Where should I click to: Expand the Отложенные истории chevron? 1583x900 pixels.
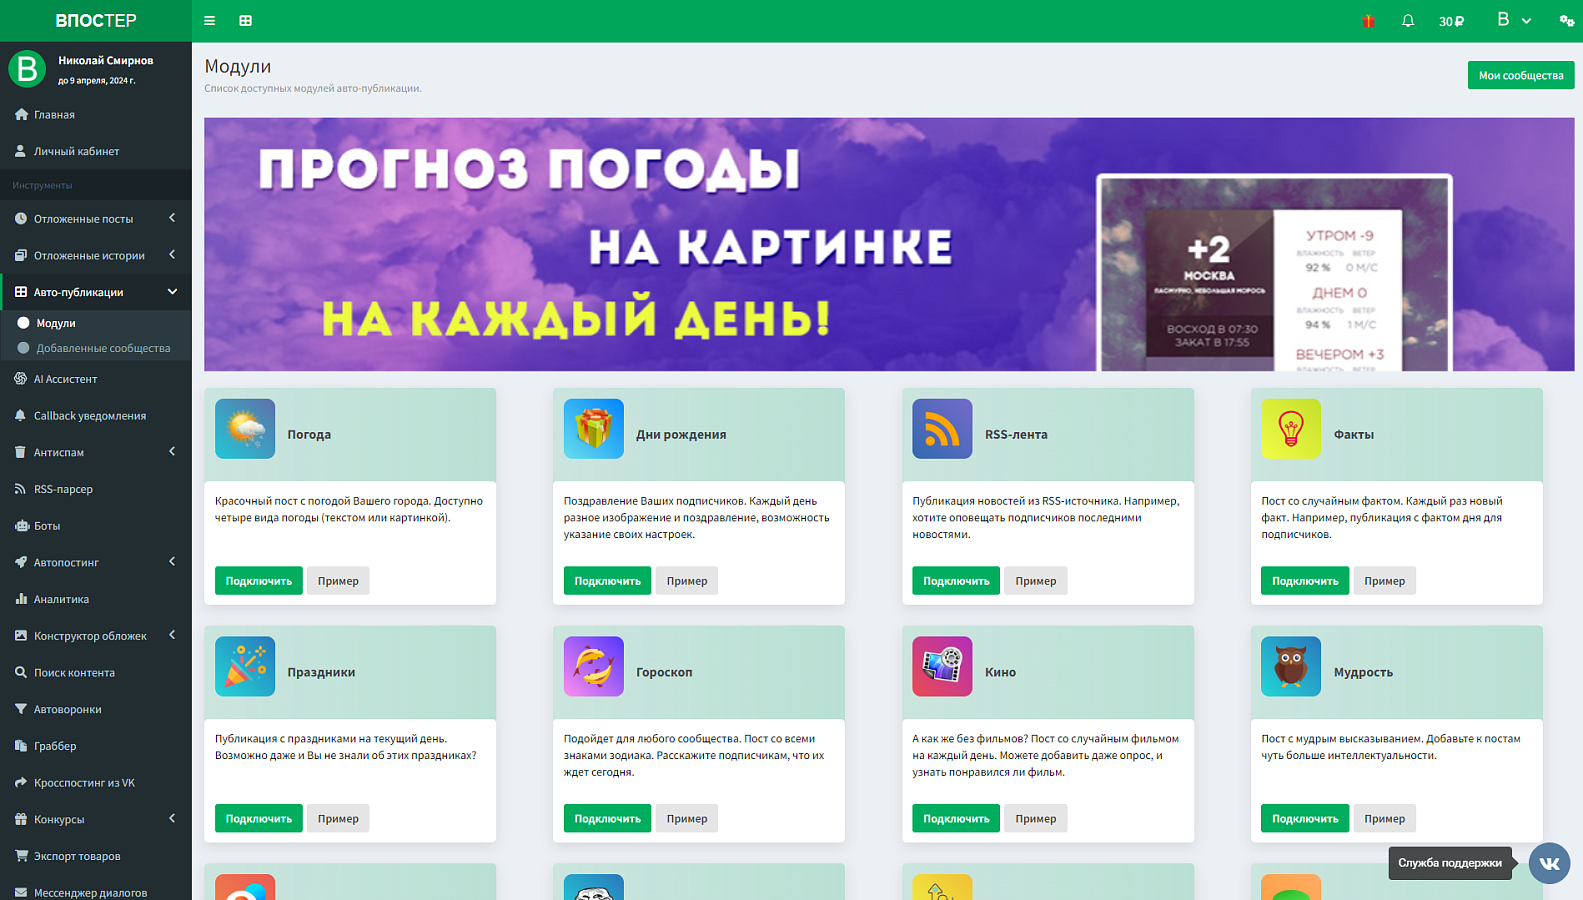pos(172,255)
